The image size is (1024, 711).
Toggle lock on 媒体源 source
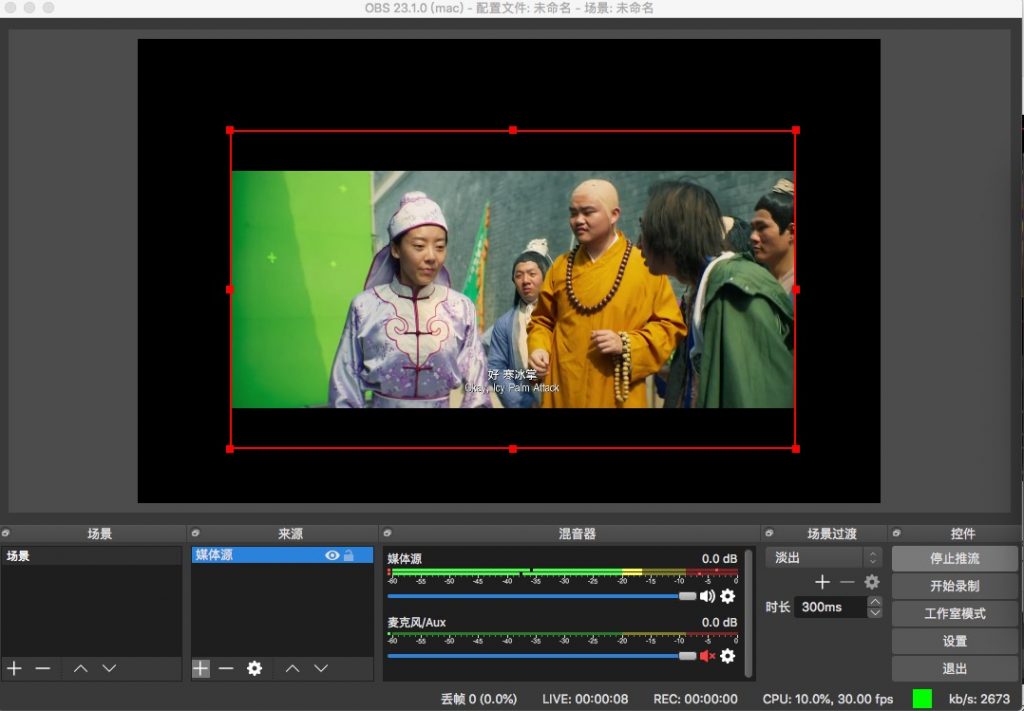tap(349, 555)
